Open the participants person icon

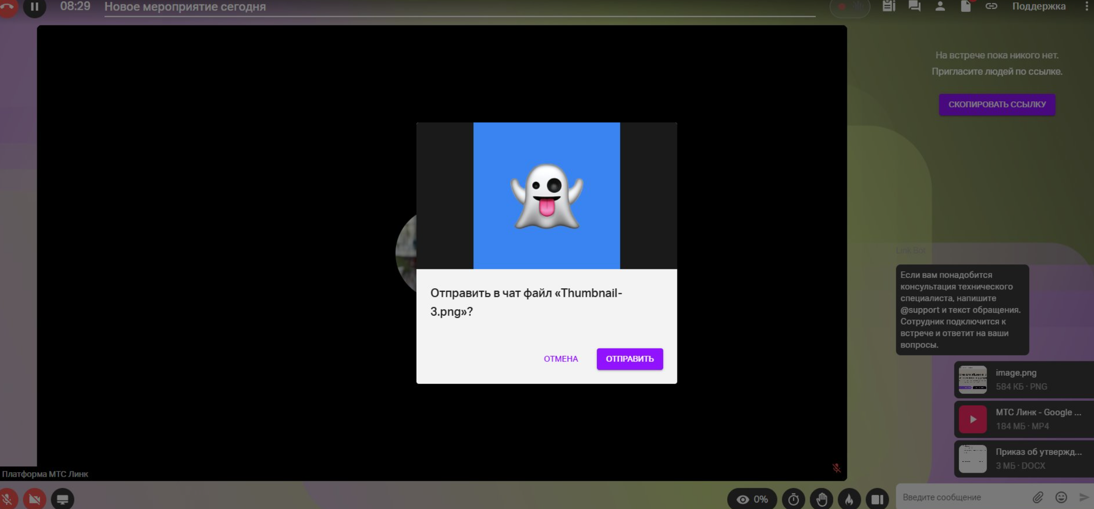pos(940,6)
